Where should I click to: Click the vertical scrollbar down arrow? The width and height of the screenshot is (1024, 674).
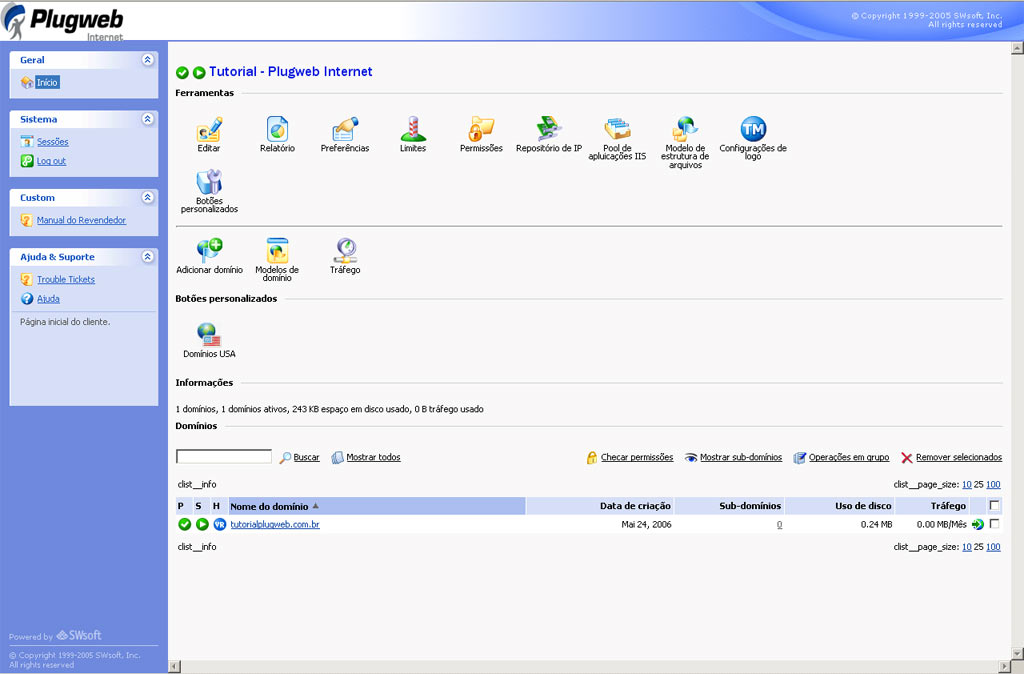click(1017, 653)
